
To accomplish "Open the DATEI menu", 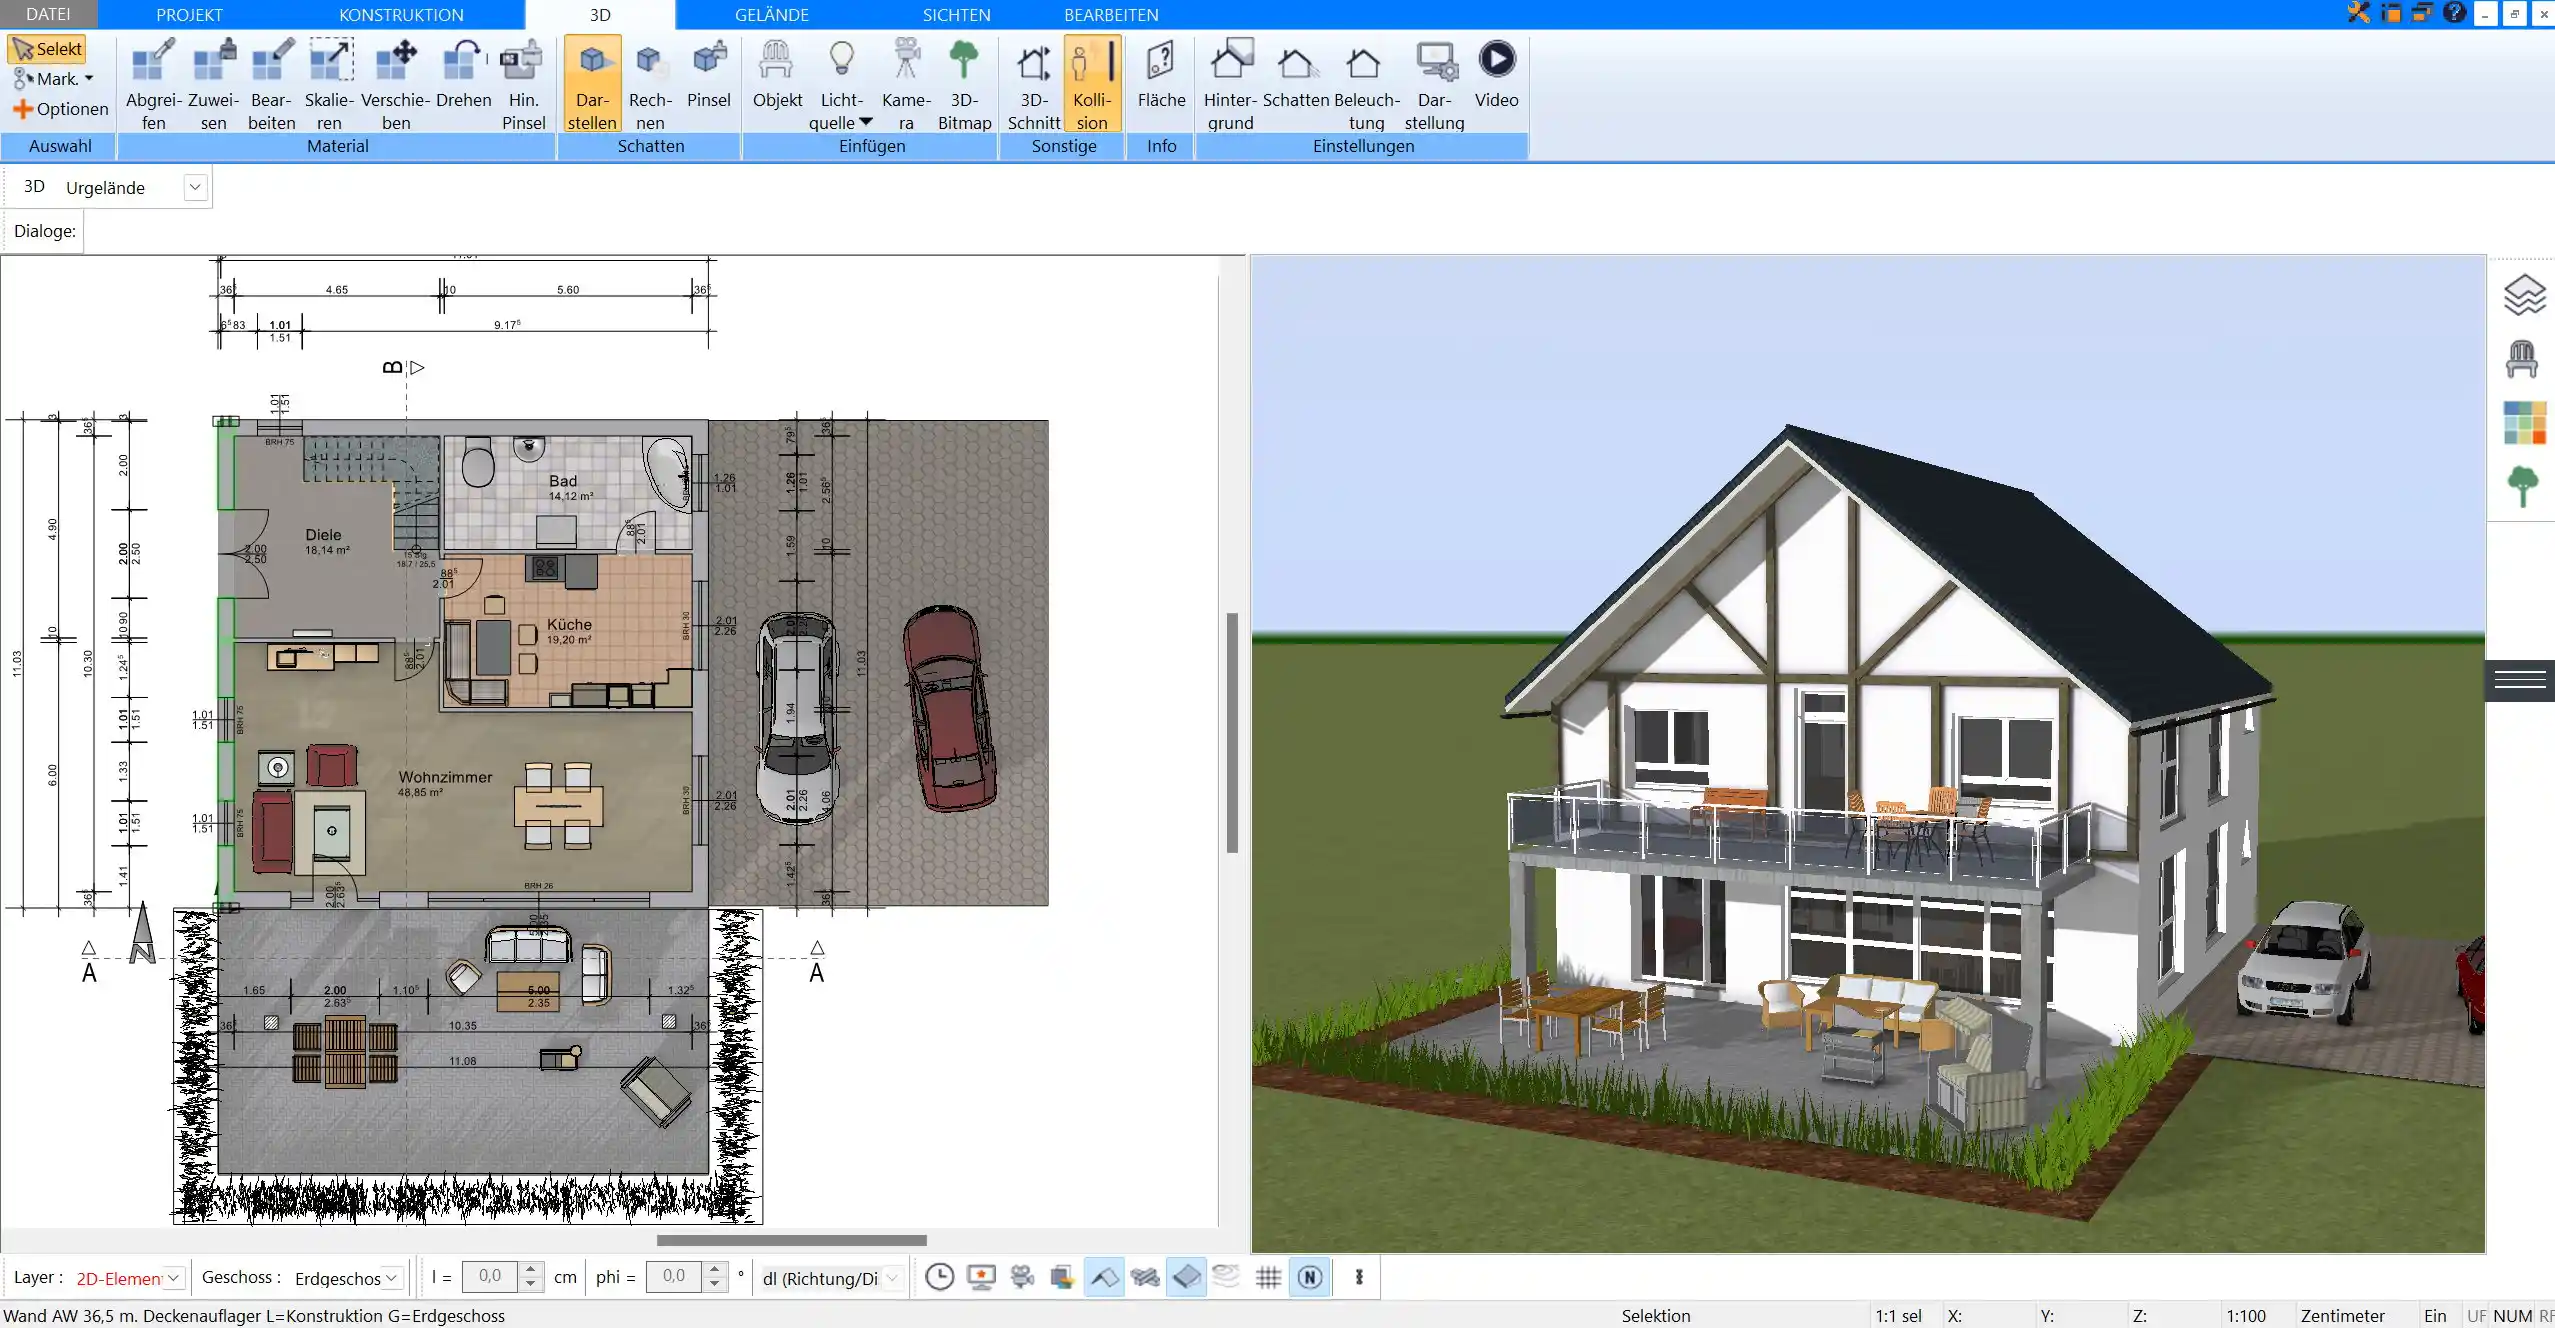I will point(48,14).
